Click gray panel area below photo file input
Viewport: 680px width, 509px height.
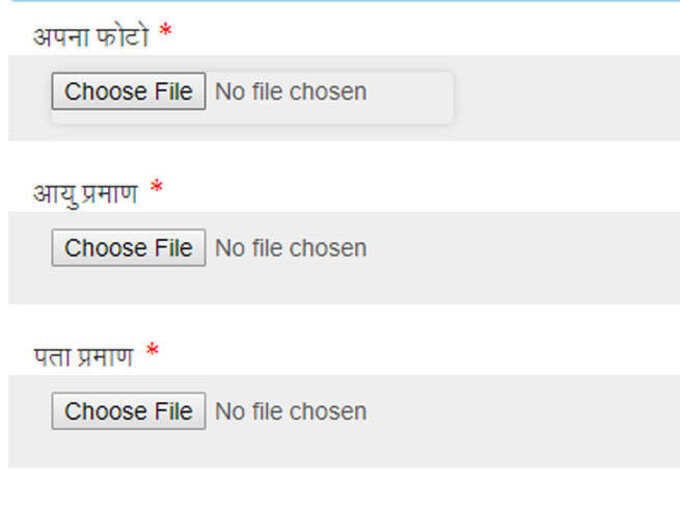(x=344, y=133)
